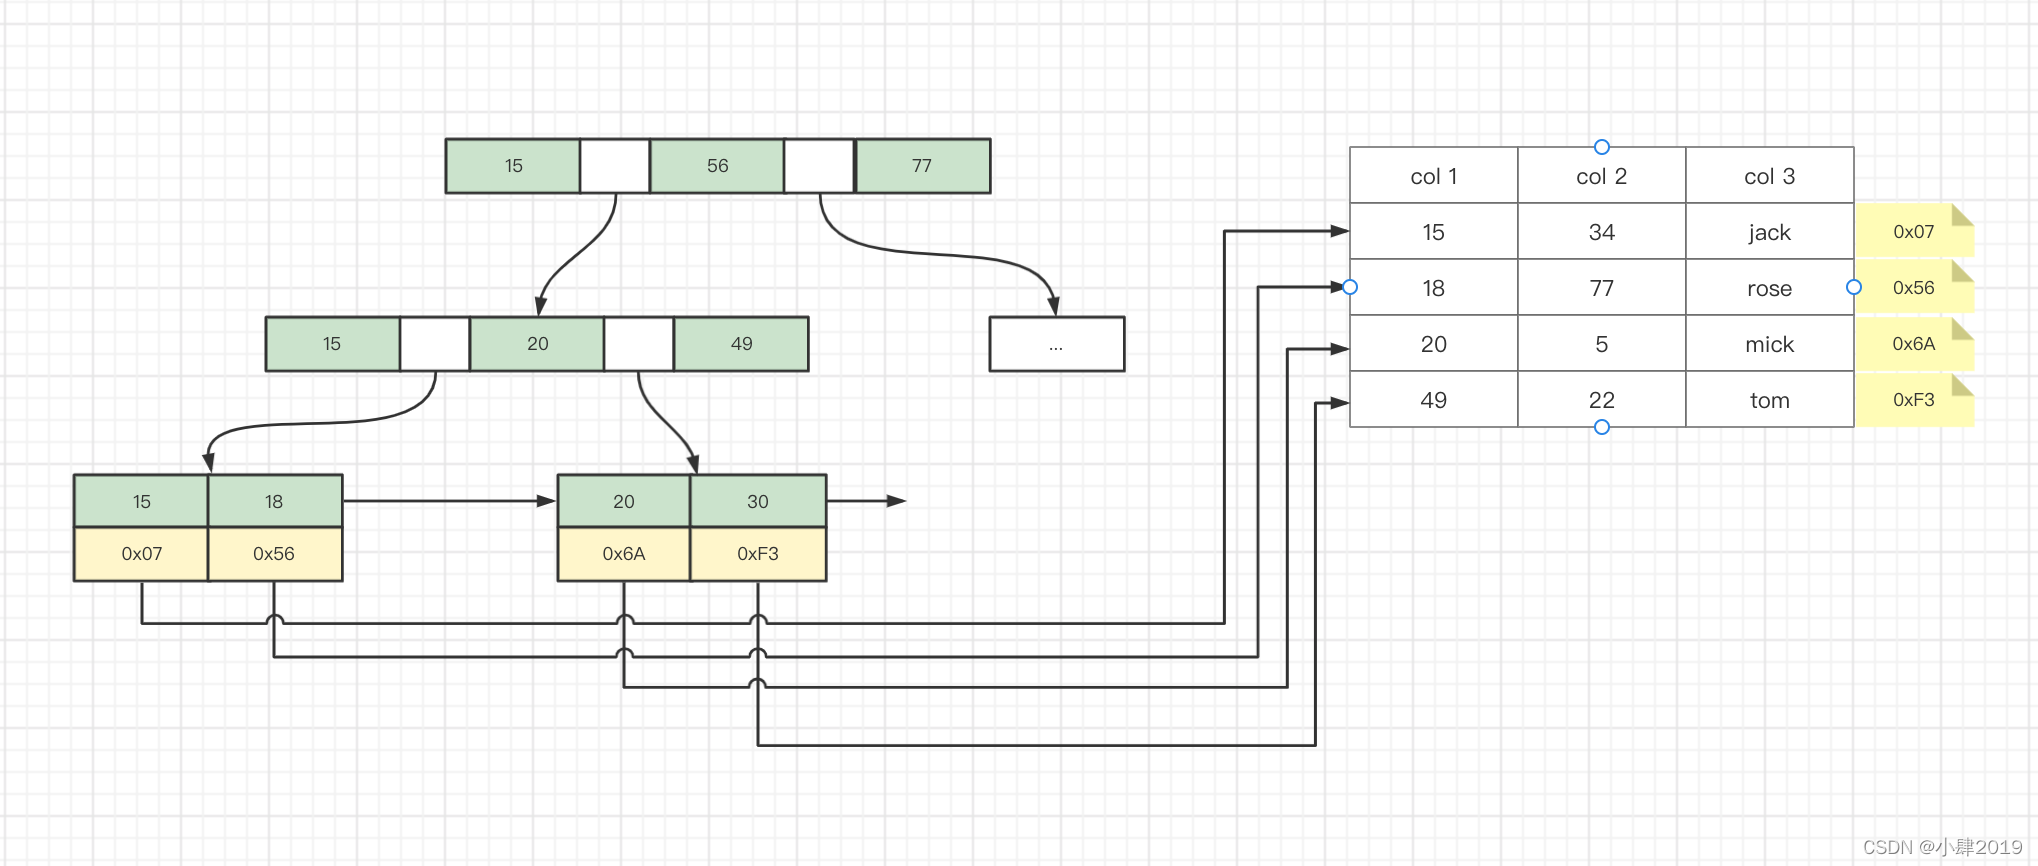Select the col 2 table header

(x=1602, y=176)
